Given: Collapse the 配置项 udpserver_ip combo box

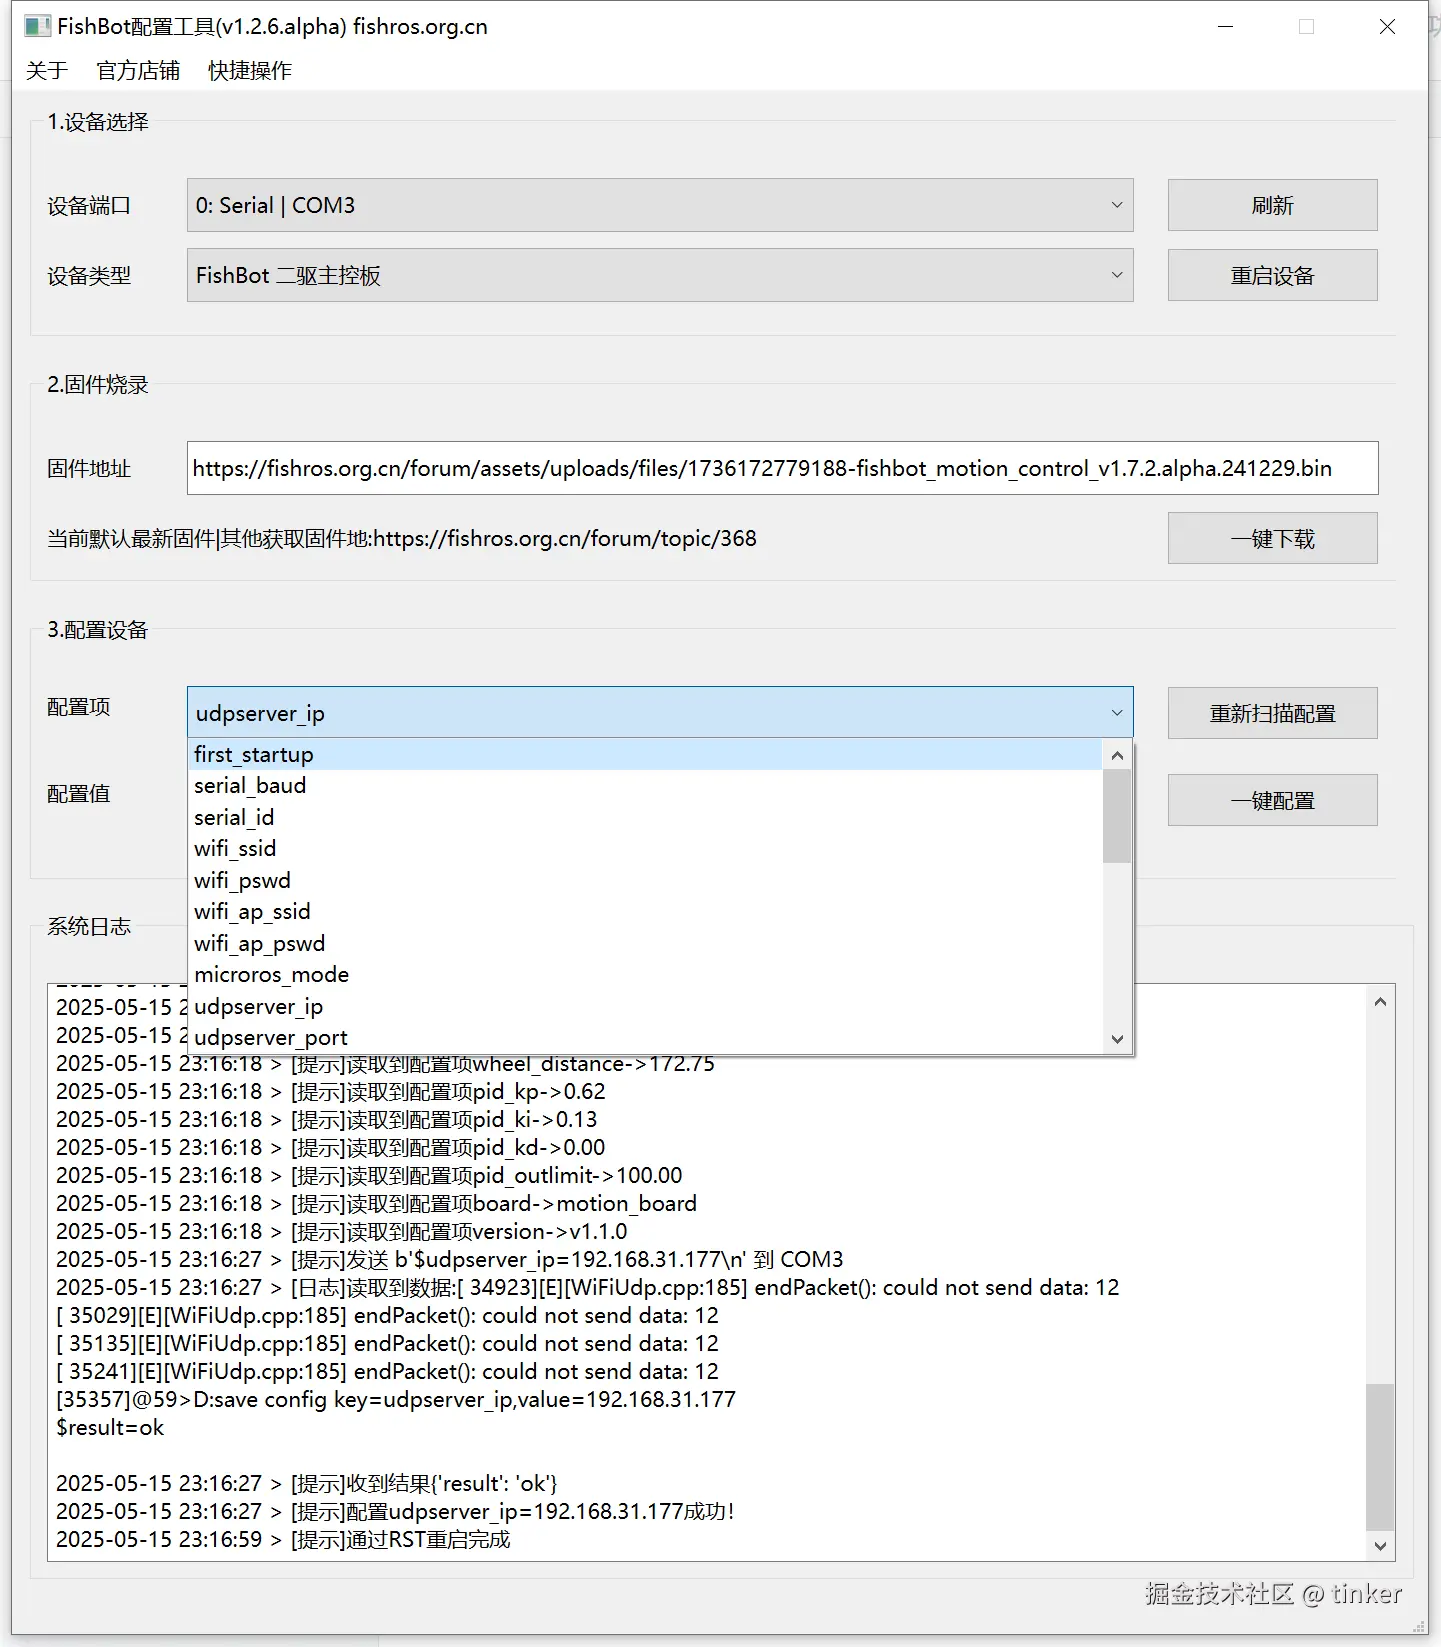Looking at the screenshot, I should (660, 713).
